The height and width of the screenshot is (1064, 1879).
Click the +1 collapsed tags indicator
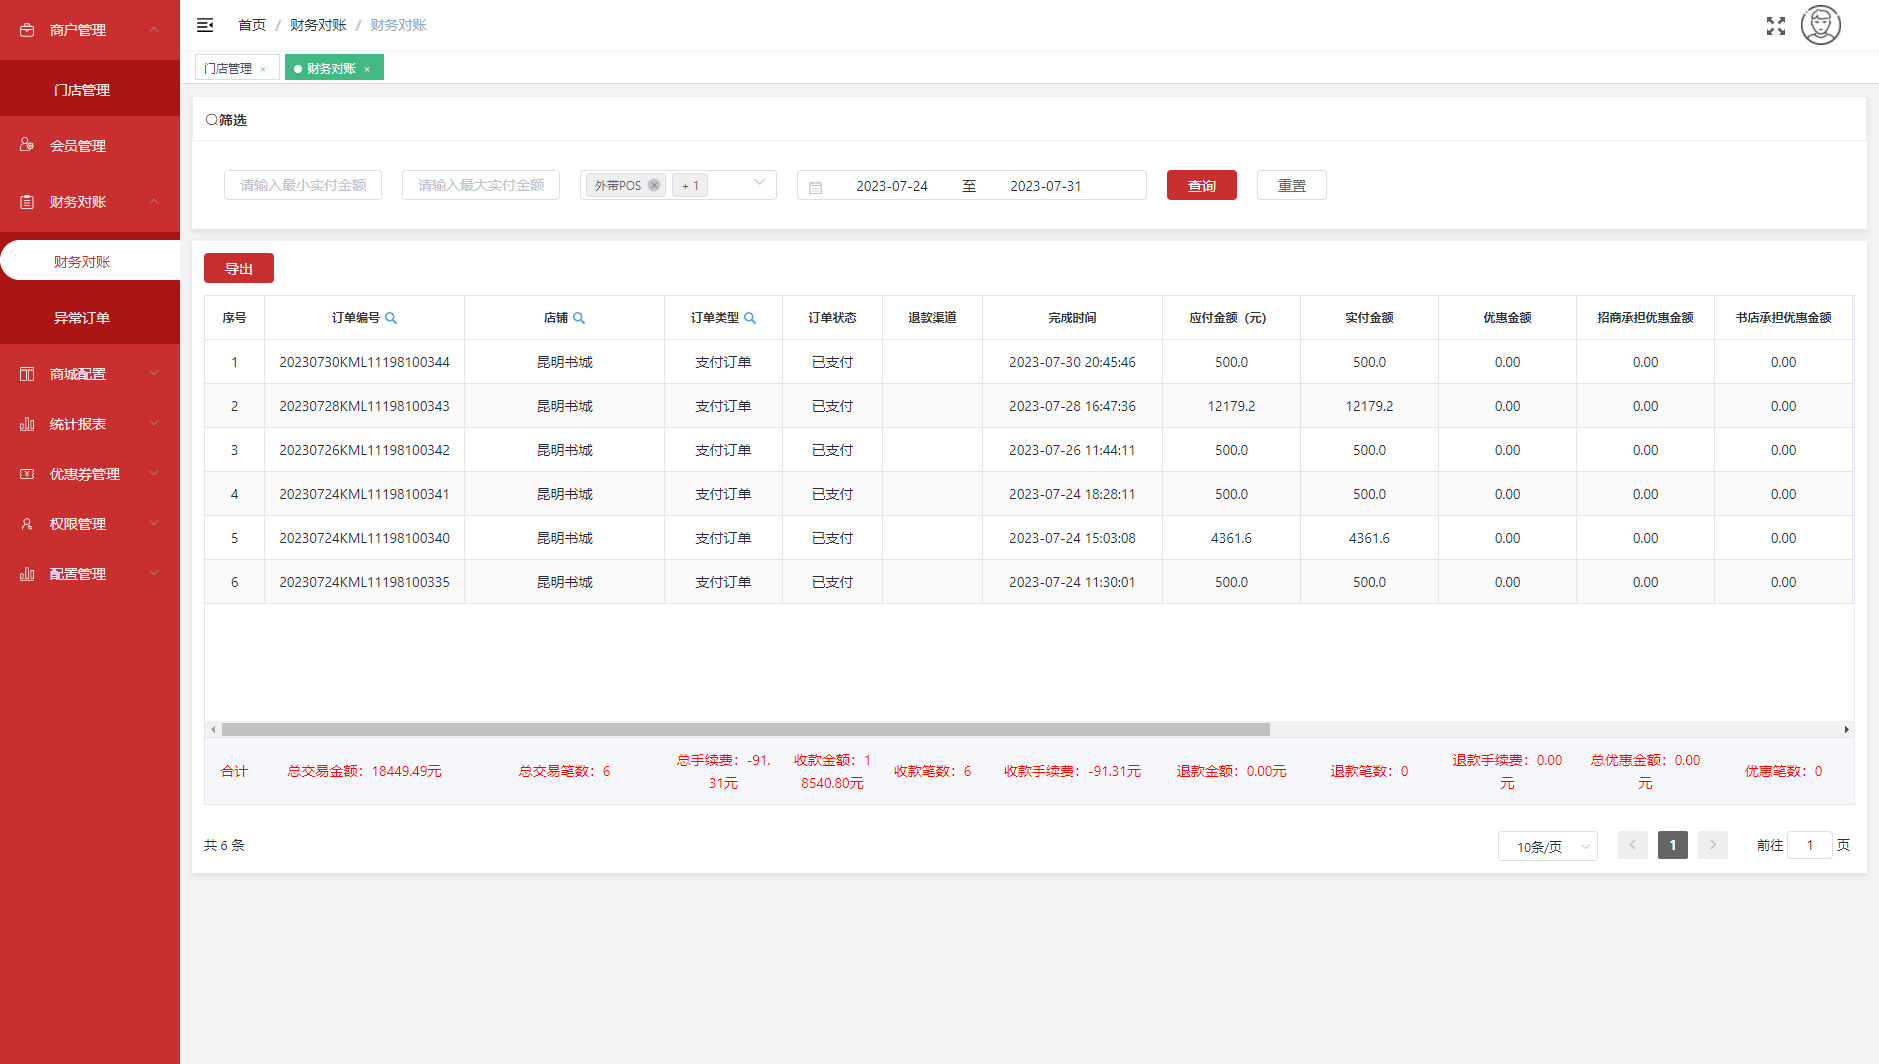coord(690,185)
